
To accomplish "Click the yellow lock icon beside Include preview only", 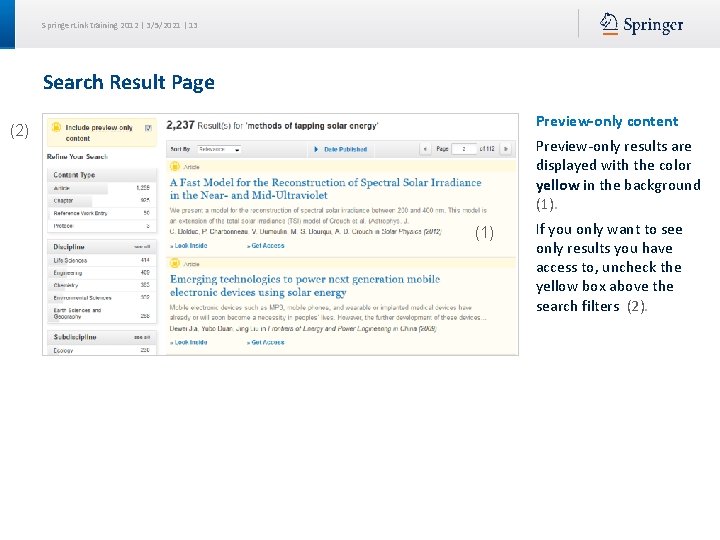I will (56, 127).
